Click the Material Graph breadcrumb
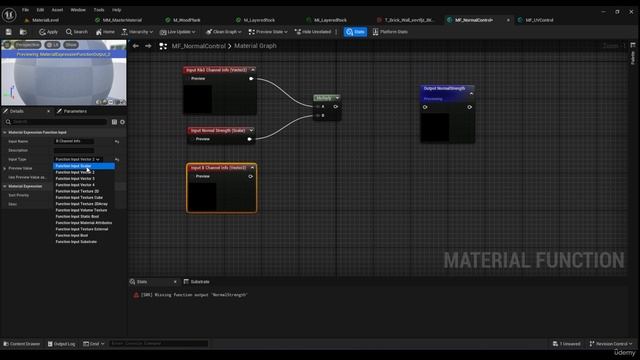Viewport: 640px width, 360px height. [x=255, y=46]
